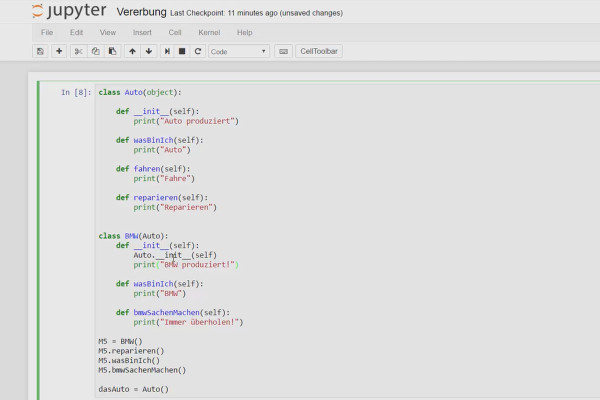This screenshot has height=400, width=600.
Task: Click the 'def fahren(self):' line
Action: (x=153, y=169)
